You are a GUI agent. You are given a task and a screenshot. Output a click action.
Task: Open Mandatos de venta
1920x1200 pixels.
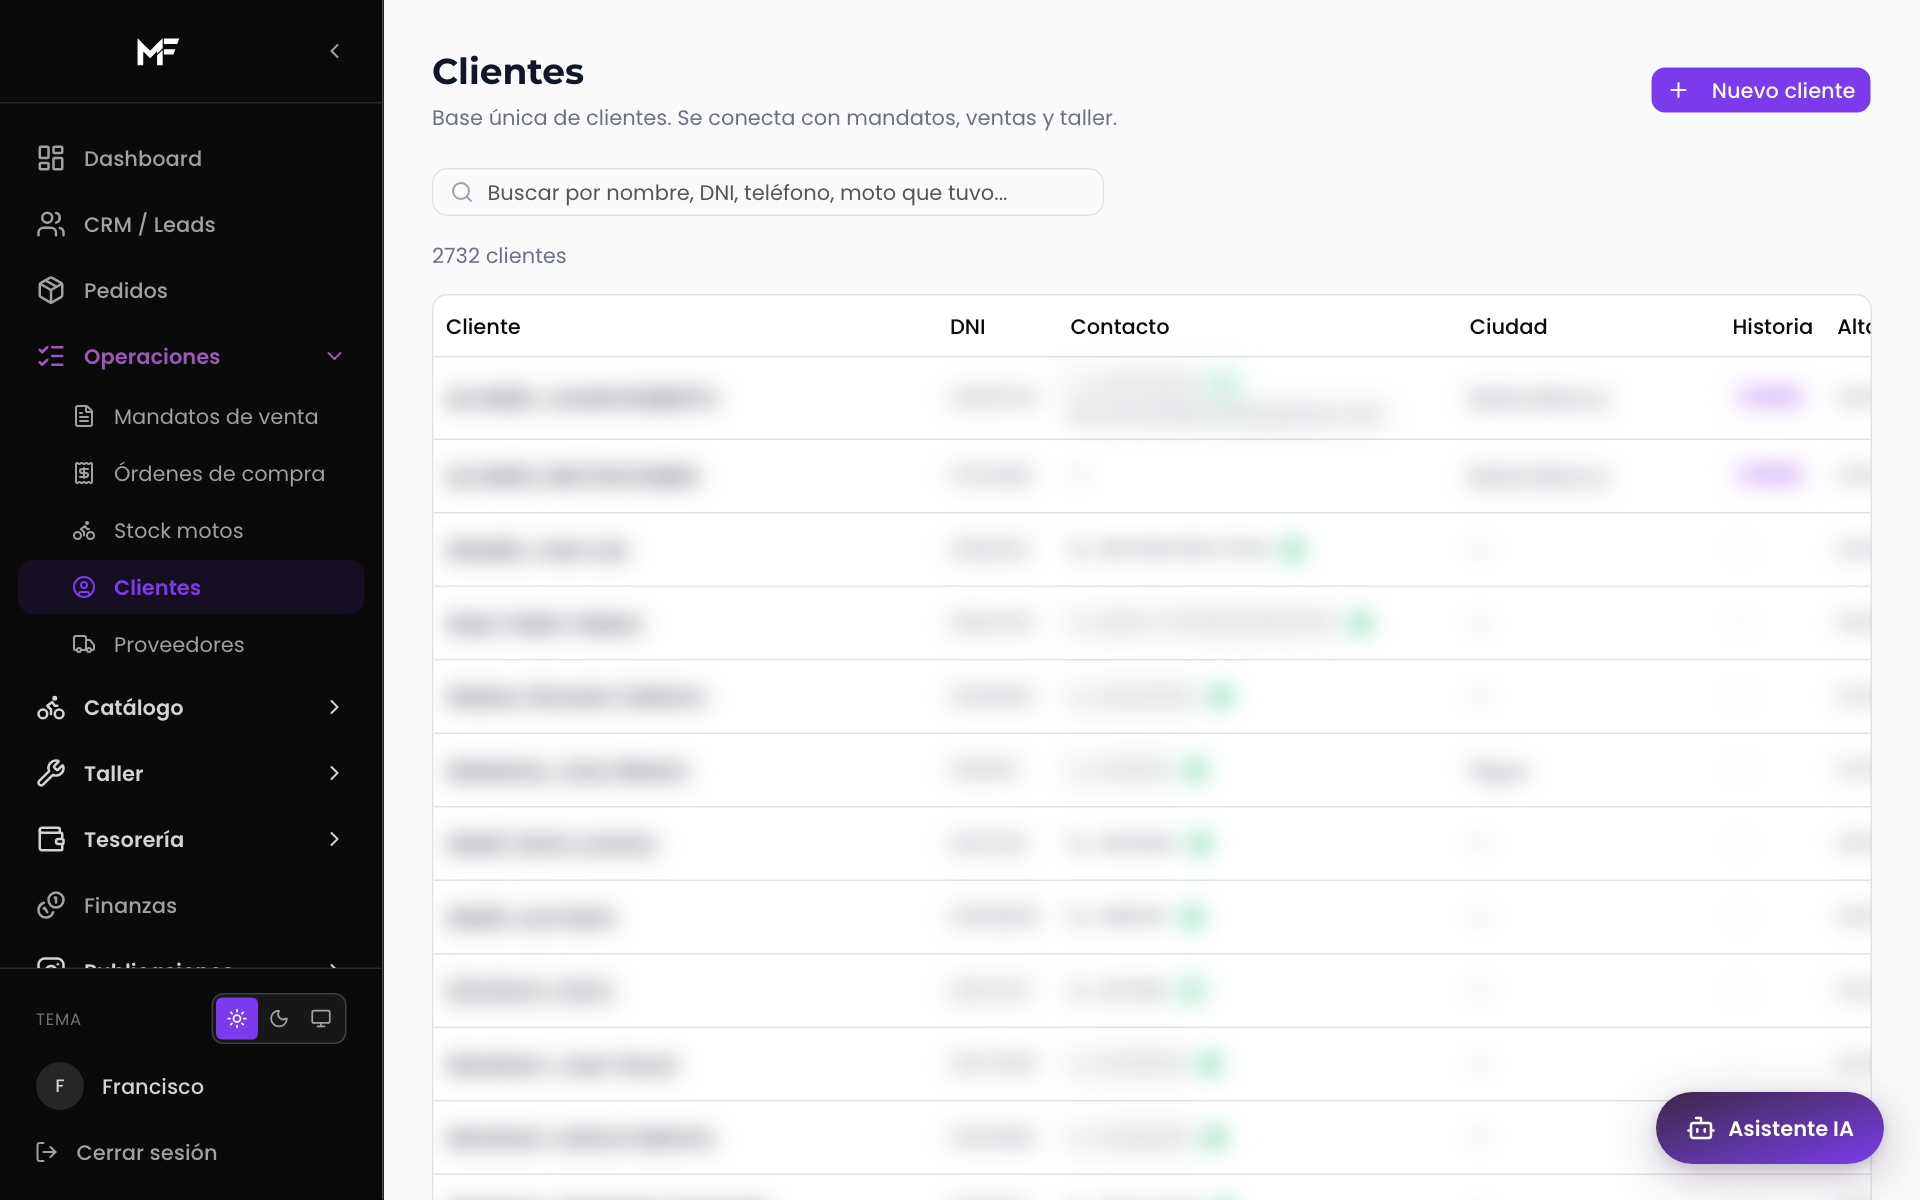(191, 416)
